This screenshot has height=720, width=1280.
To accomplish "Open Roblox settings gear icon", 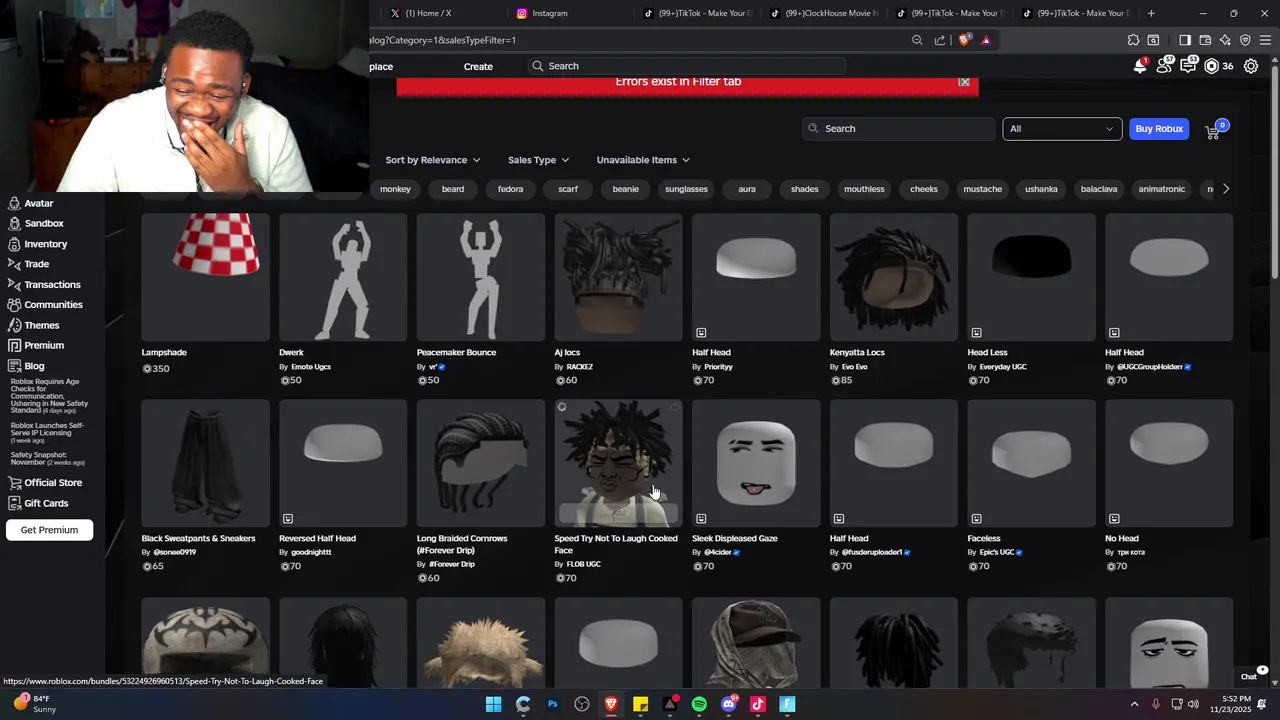I will 1251,66.
